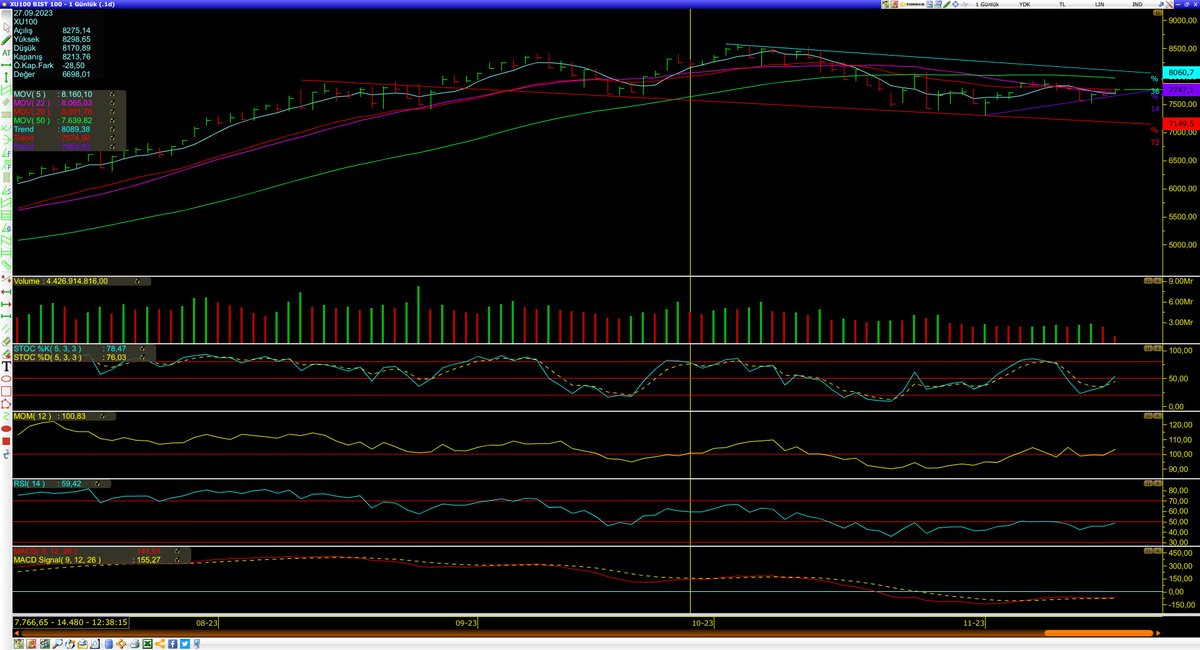Open the 1 Günlük period selector
Viewport: 1200px width, 650px height.
point(987,5)
